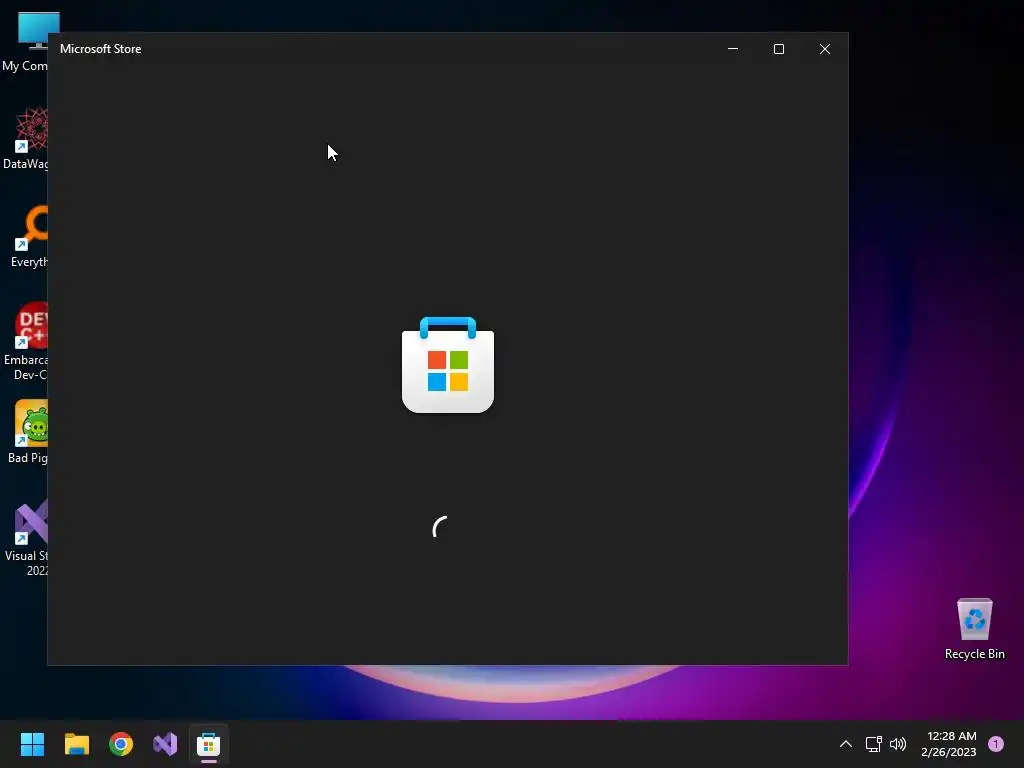Select the Microsoft Store taskbar icon
1024x768 pixels.
click(209, 744)
